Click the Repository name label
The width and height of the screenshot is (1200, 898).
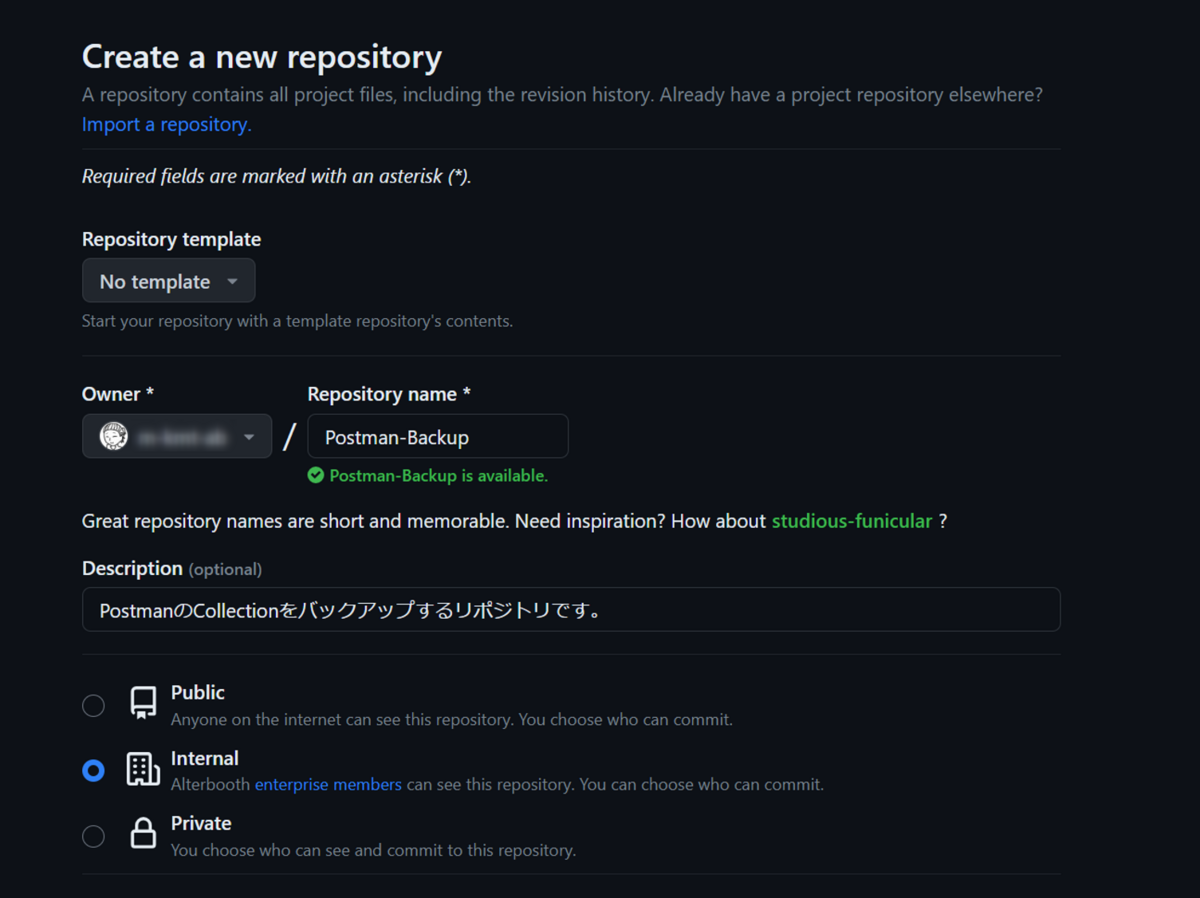tap(389, 394)
